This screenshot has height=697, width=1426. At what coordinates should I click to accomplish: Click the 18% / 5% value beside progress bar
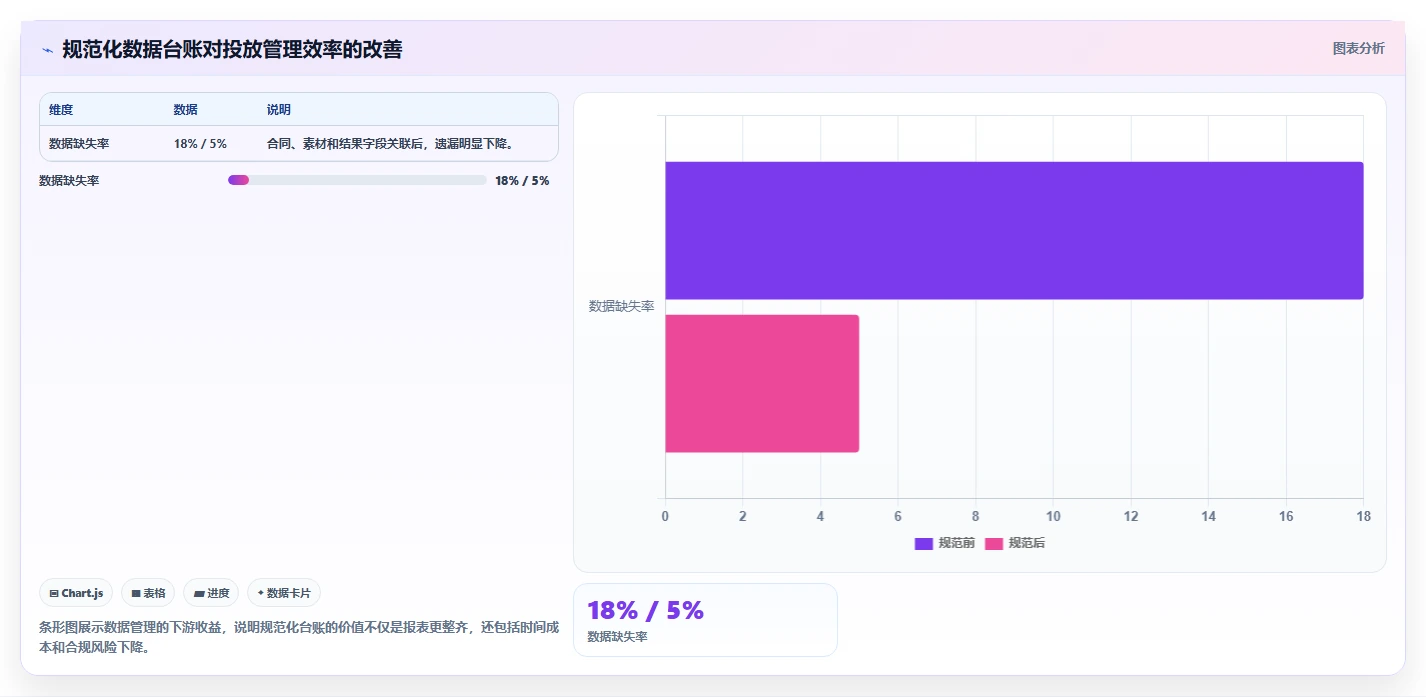click(x=522, y=181)
